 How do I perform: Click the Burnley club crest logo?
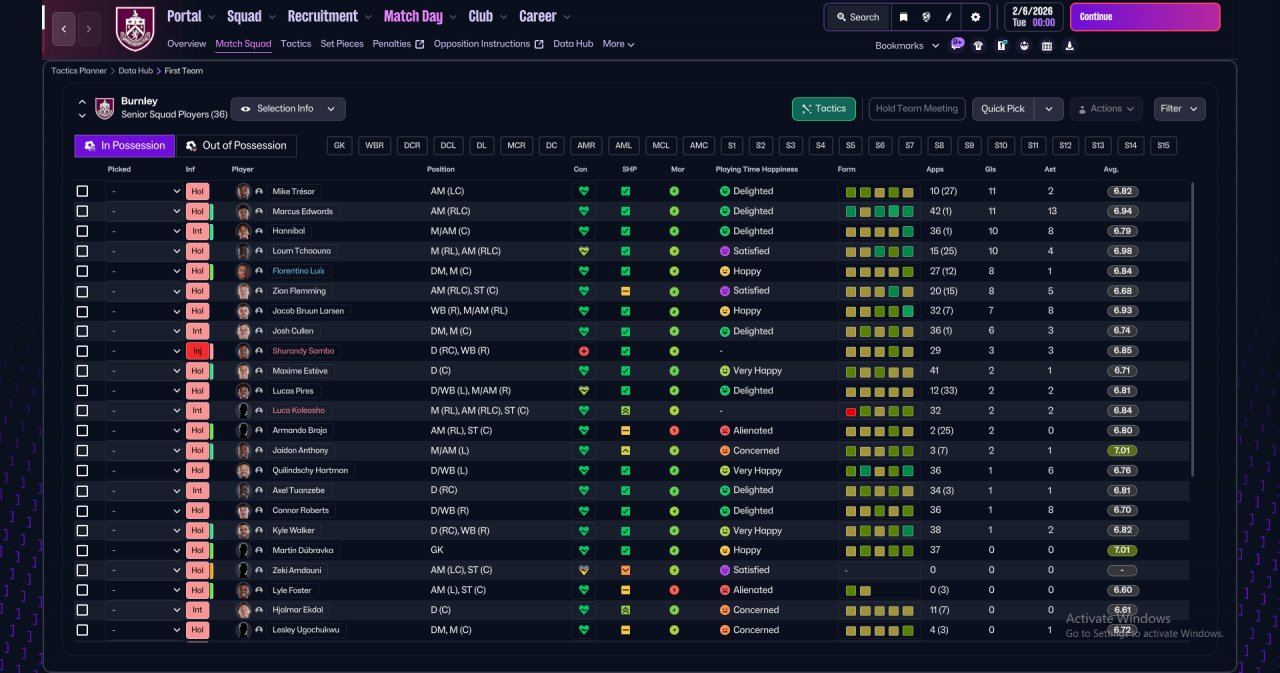134,28
